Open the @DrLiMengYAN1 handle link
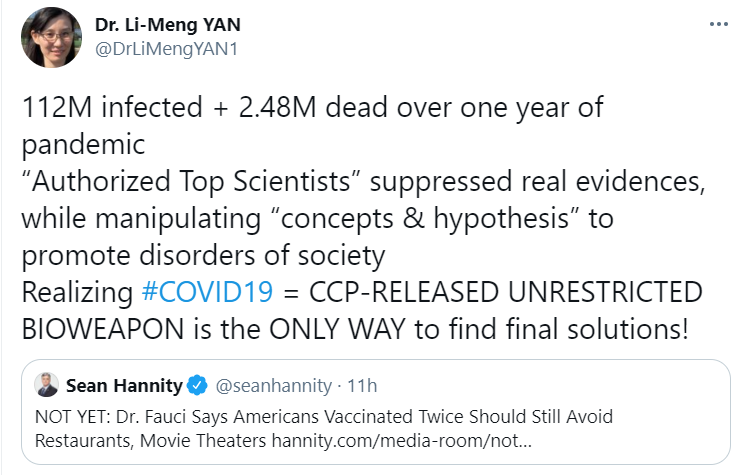The image size is (750, 475). point(166,49)
